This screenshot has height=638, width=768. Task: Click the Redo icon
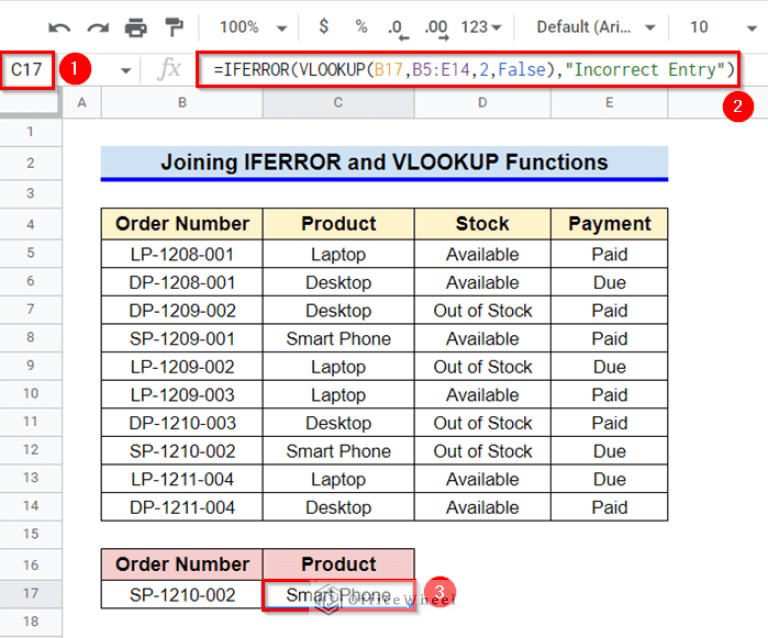(x=98, y=27)
